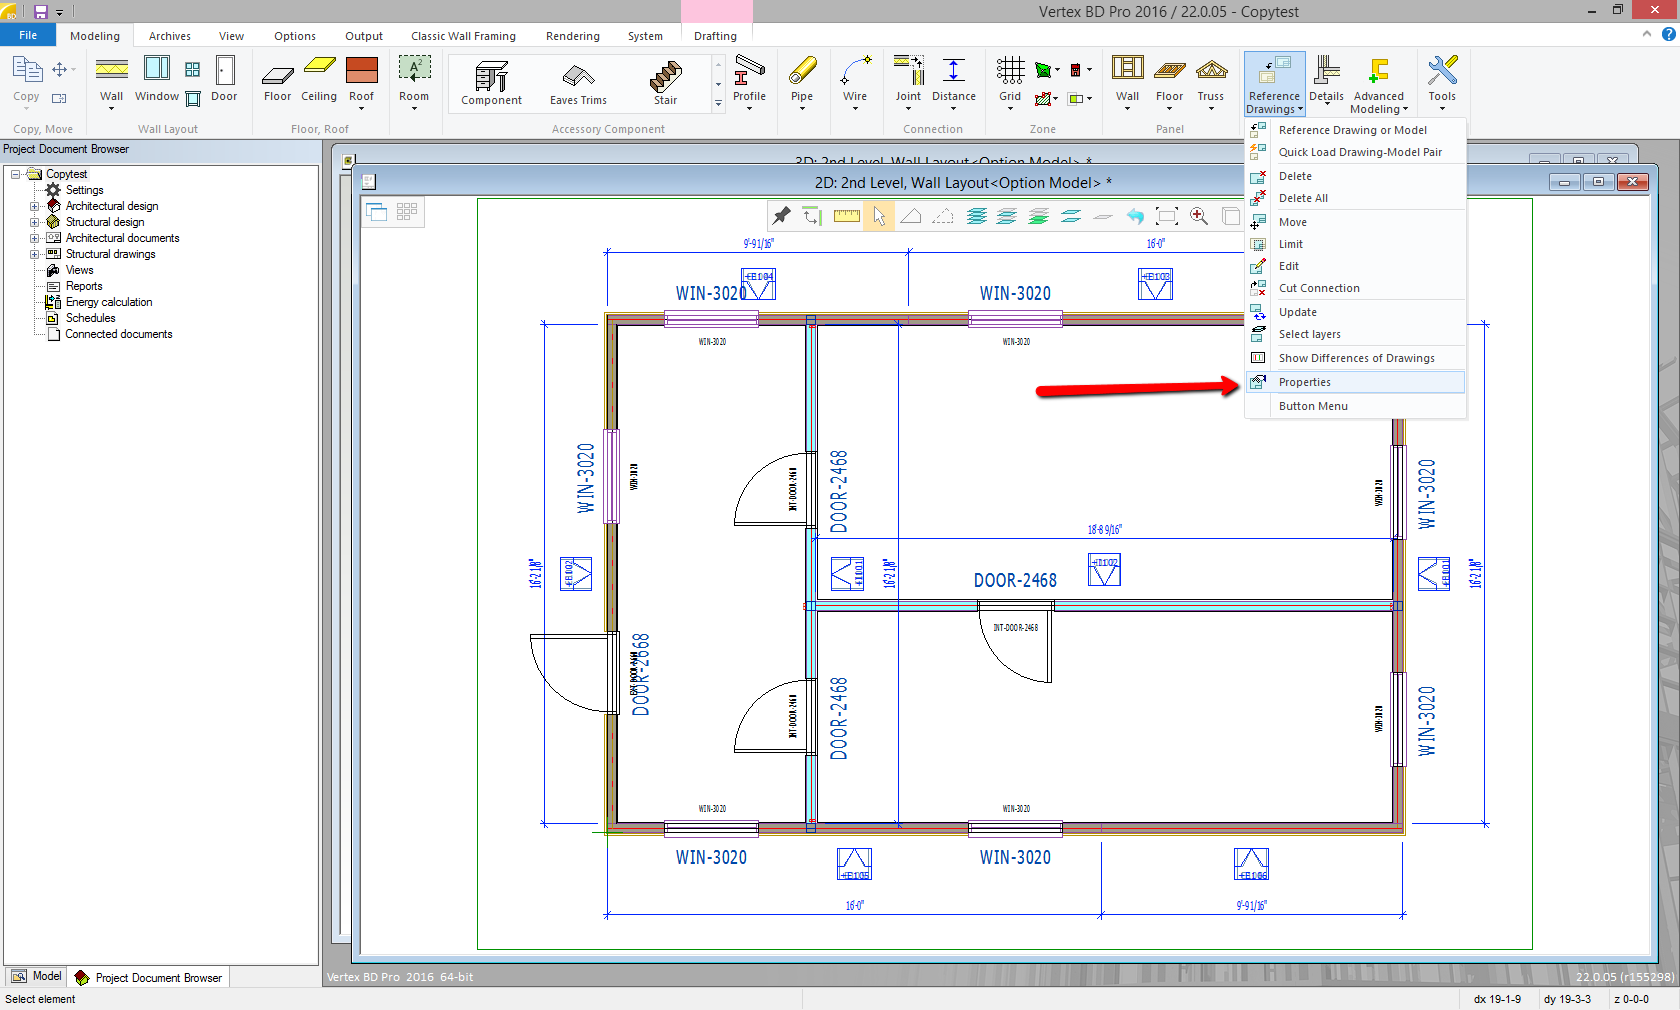The width and height of the screenshot is (1680, 1010).
Task: Toggle the pin icon on the drawing toolbar
Action: (x=782, y=216)
